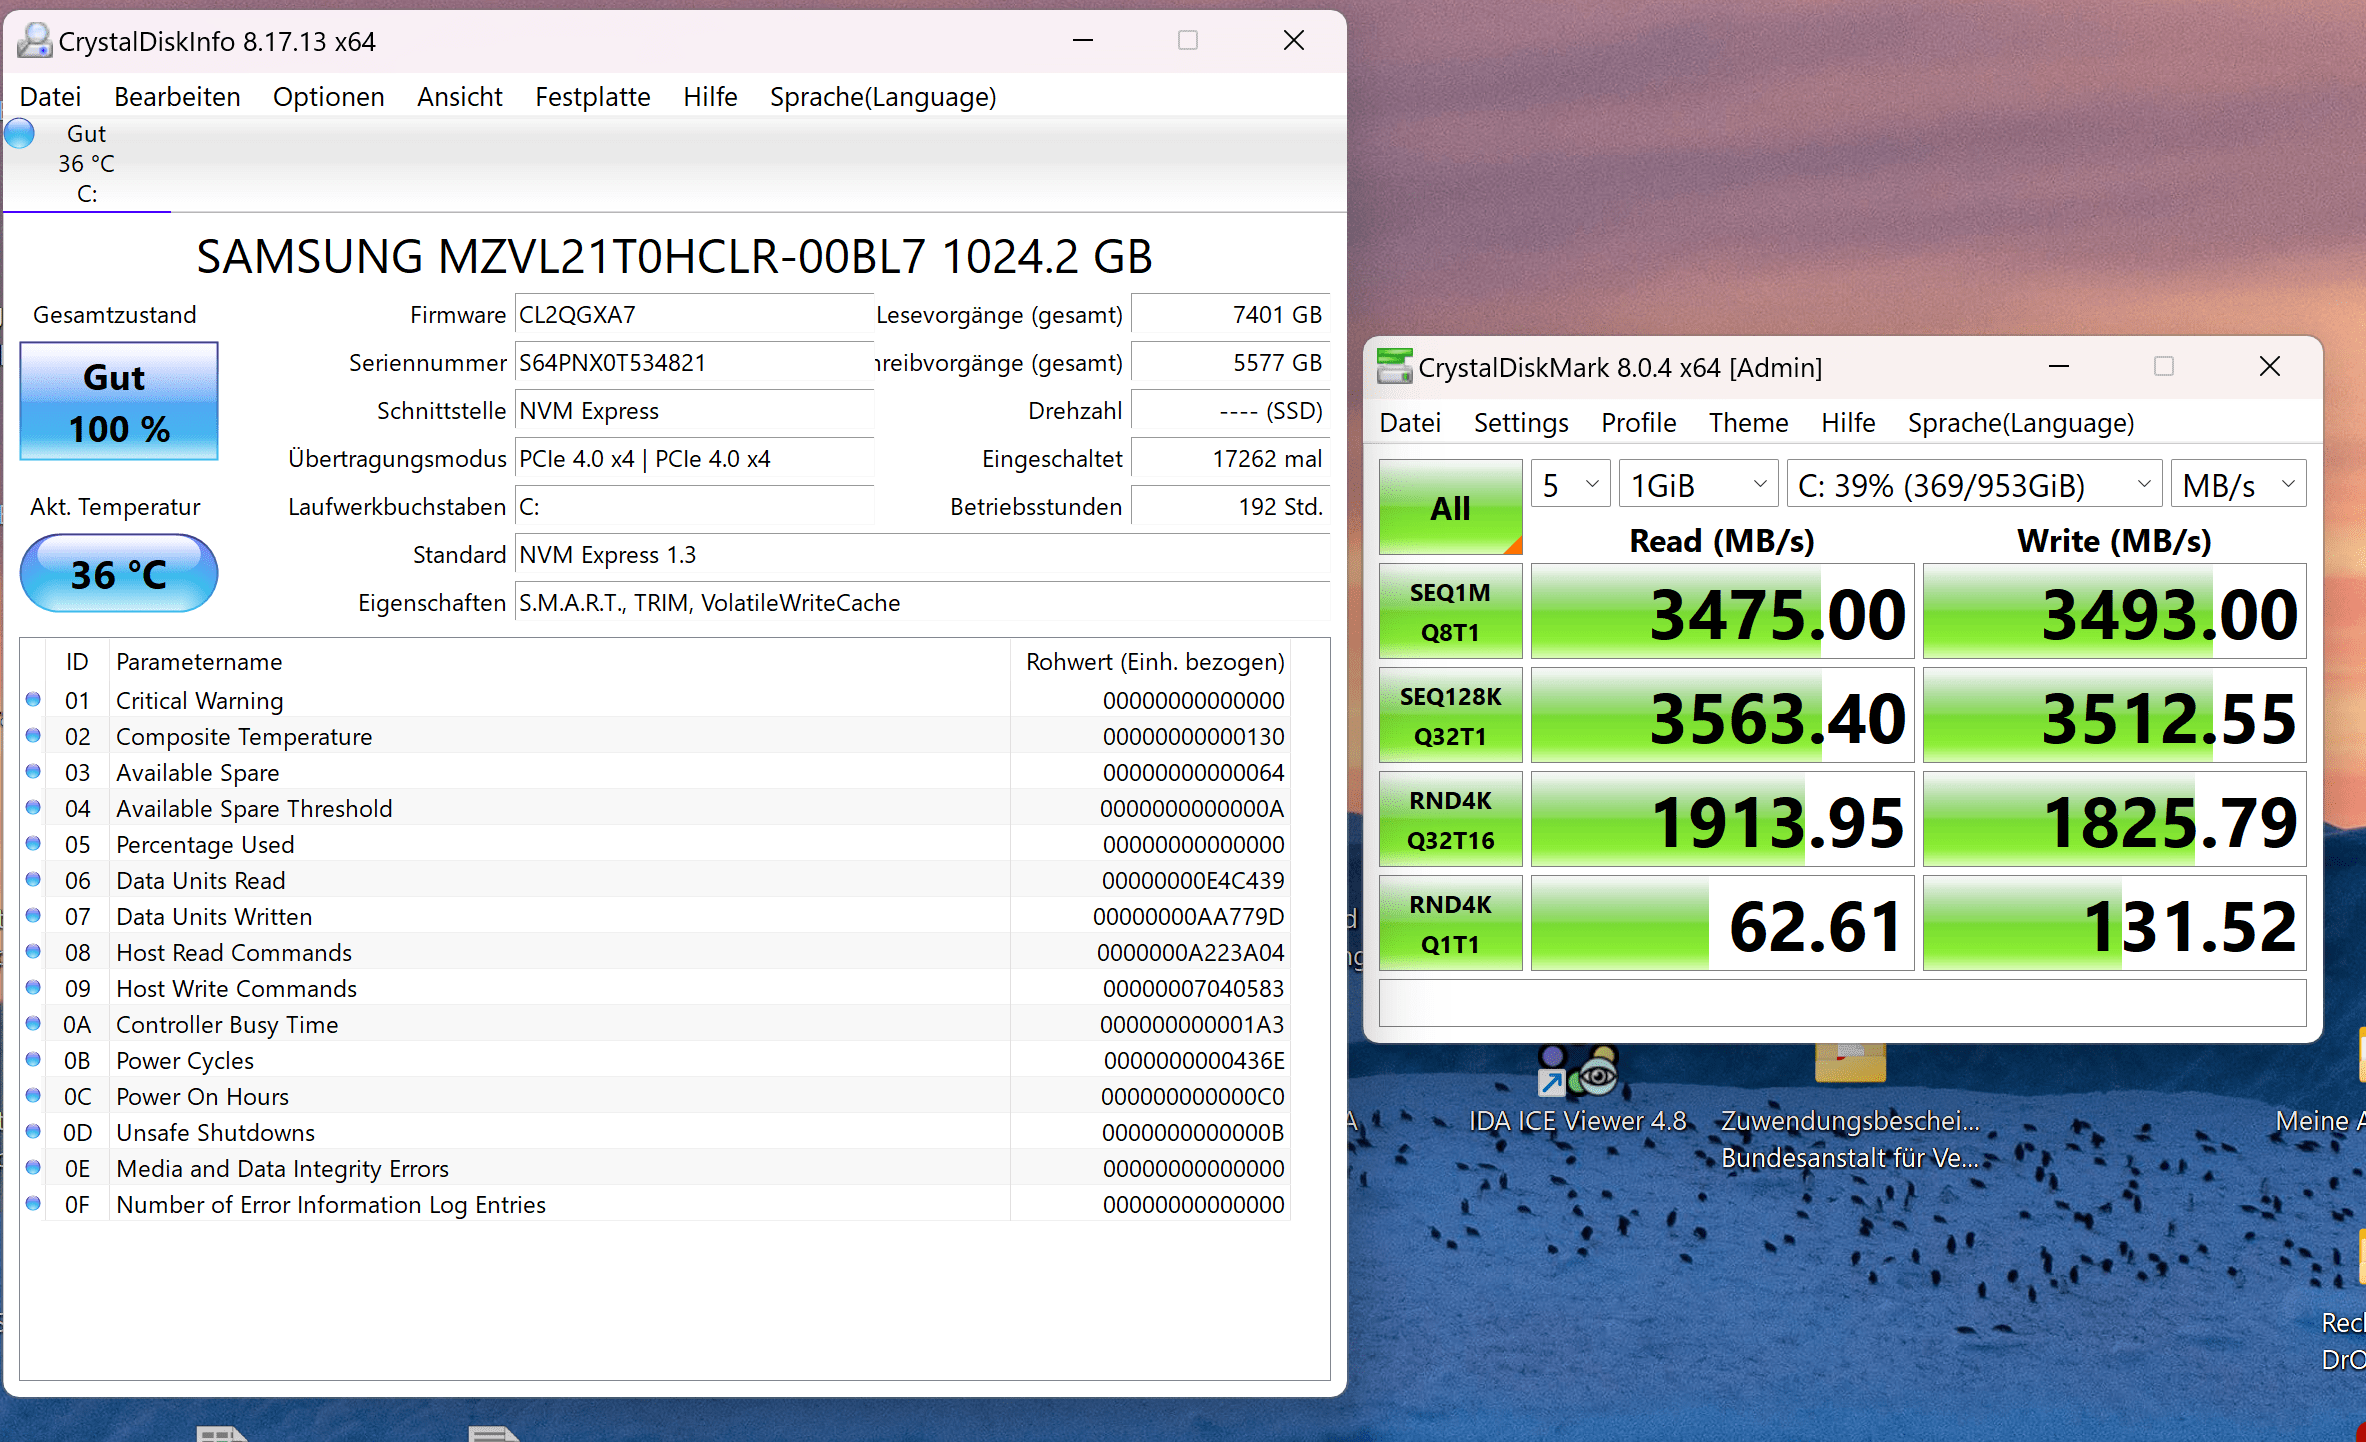Screen dimensions: 2366x1442
Task: Click status dot of Percentage Used row
Action: tap(33, 844)
